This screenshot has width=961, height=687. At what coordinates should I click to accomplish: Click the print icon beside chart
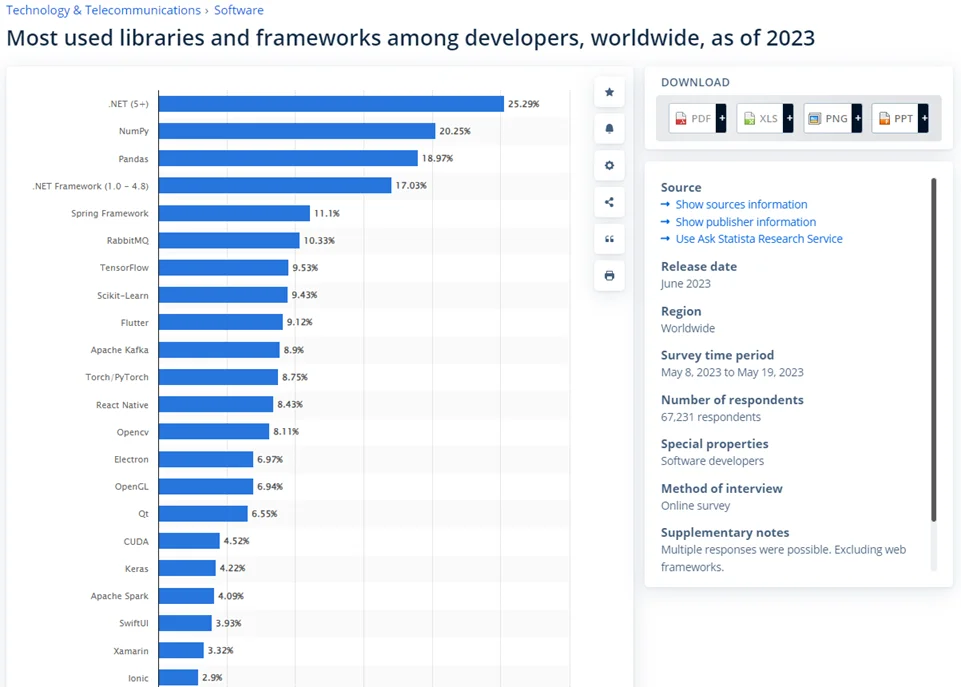[x=609, y=276]
